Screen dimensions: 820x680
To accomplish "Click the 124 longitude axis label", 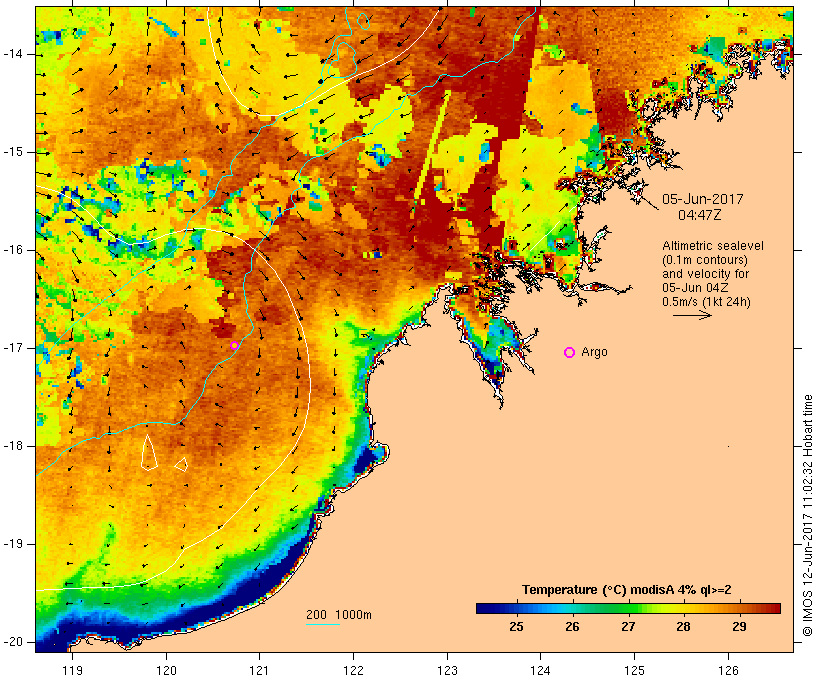I will (541, 670).
